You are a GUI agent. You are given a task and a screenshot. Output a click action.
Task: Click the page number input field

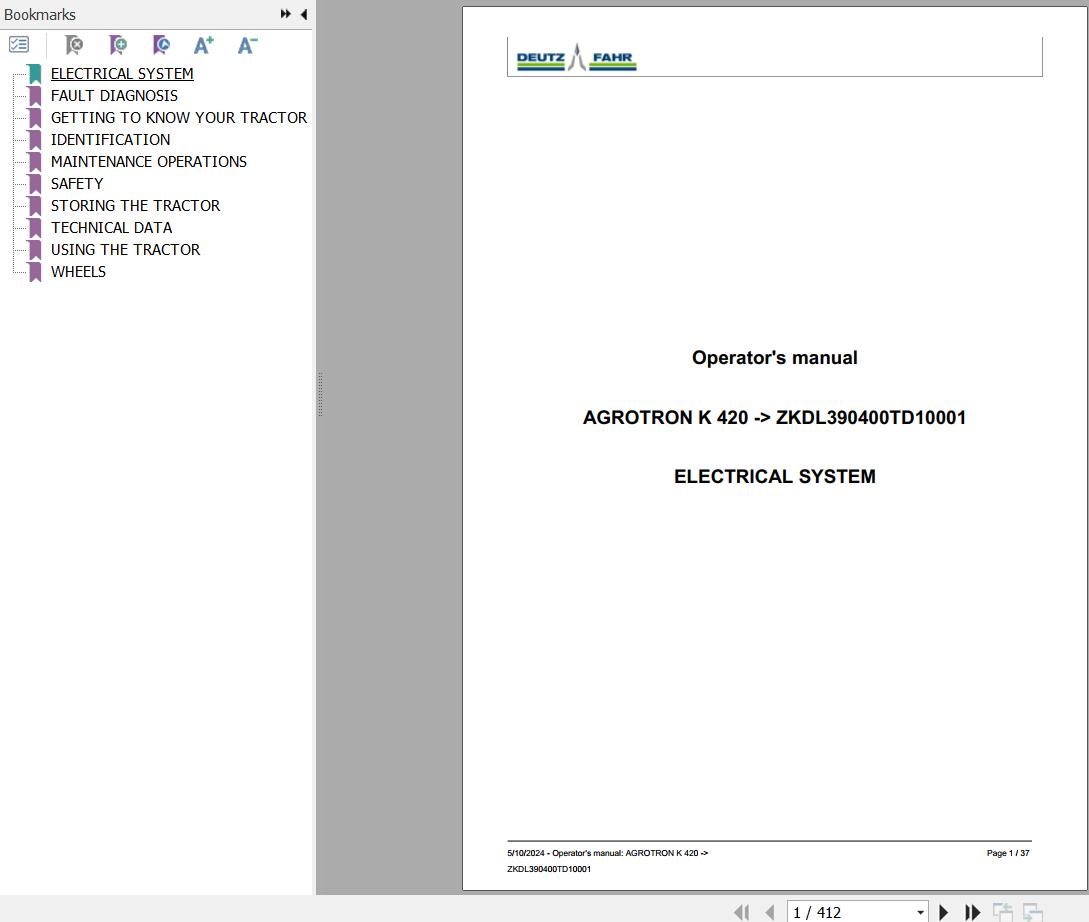click(x=848, y=912)
